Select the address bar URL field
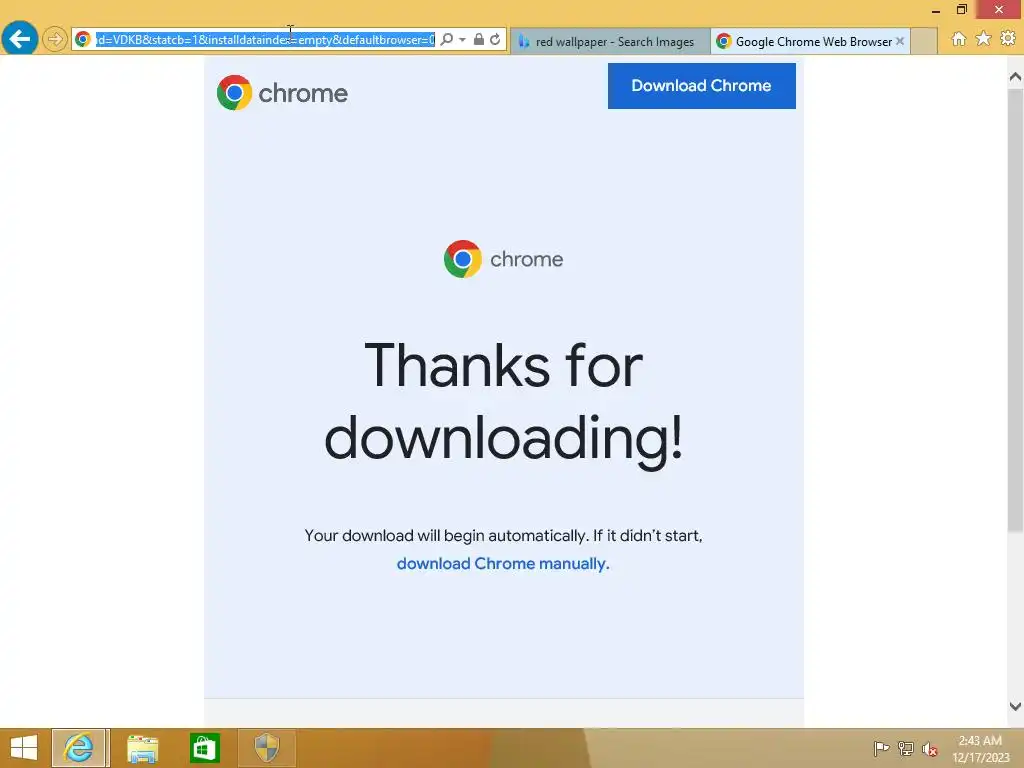The width and height of the screenshot is (1024, 768). coord(265,40)
